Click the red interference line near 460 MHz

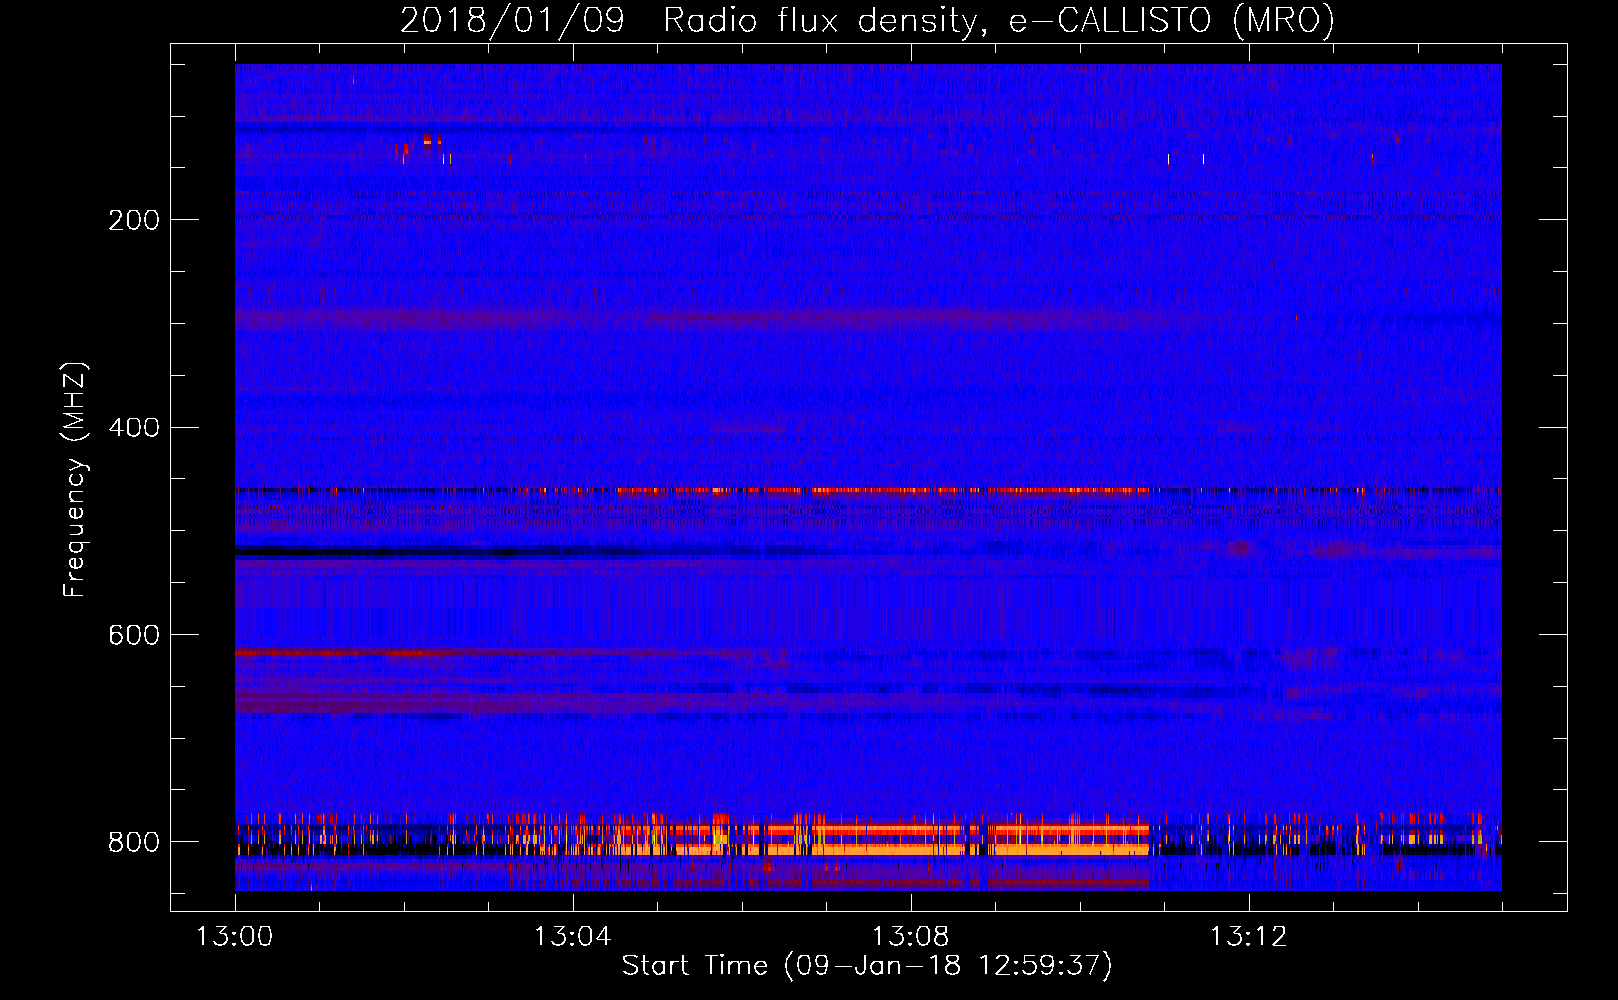coord(883,490)
